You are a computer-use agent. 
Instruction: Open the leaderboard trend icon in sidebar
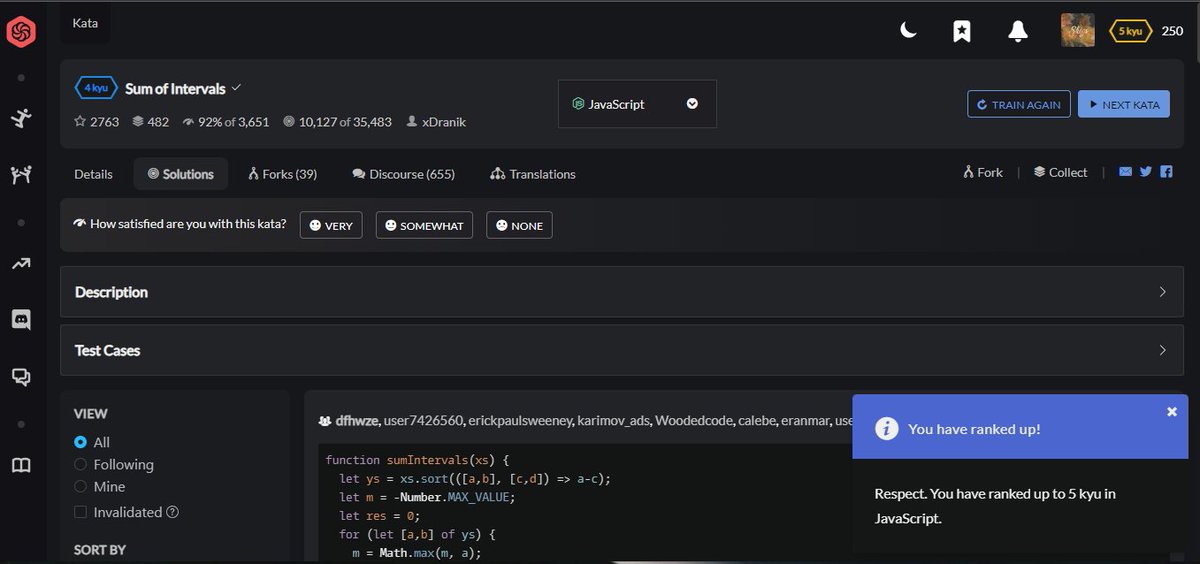(x=21, y=264)
